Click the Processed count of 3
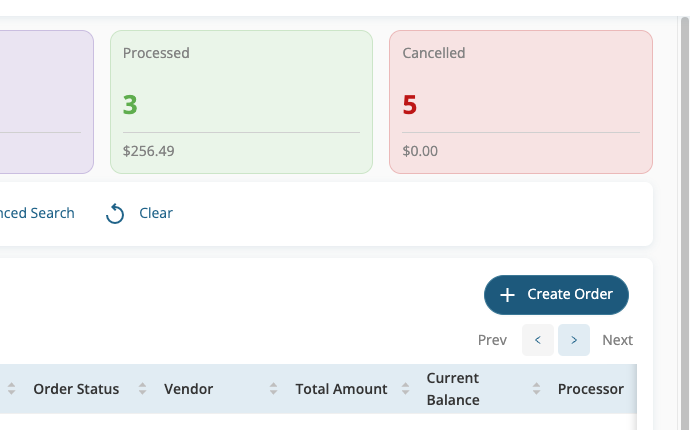Screen dimensions: 690x430 pyautogui.click(x=130, y=105)
